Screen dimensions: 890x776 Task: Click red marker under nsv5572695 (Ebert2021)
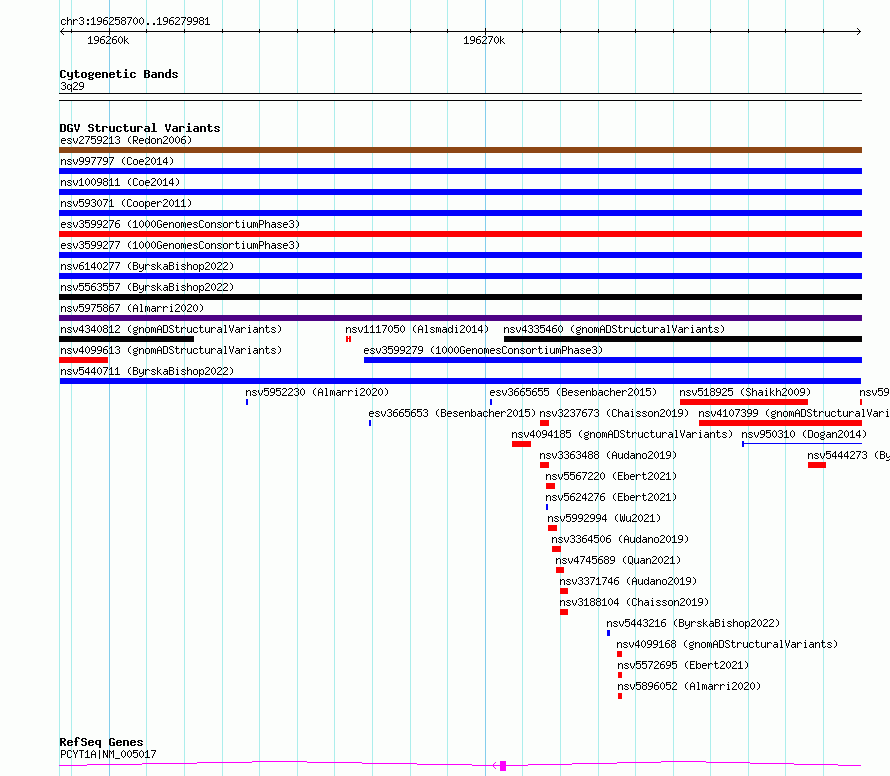pyautogui.click(x=620, y=676)
